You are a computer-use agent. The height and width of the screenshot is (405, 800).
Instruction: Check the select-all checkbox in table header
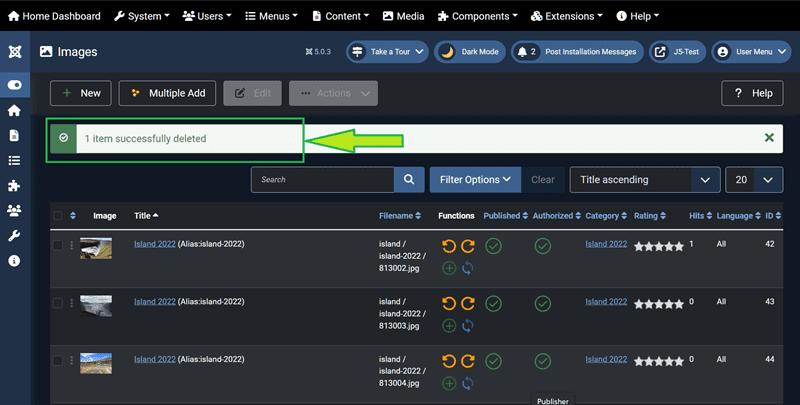[57, 216]
